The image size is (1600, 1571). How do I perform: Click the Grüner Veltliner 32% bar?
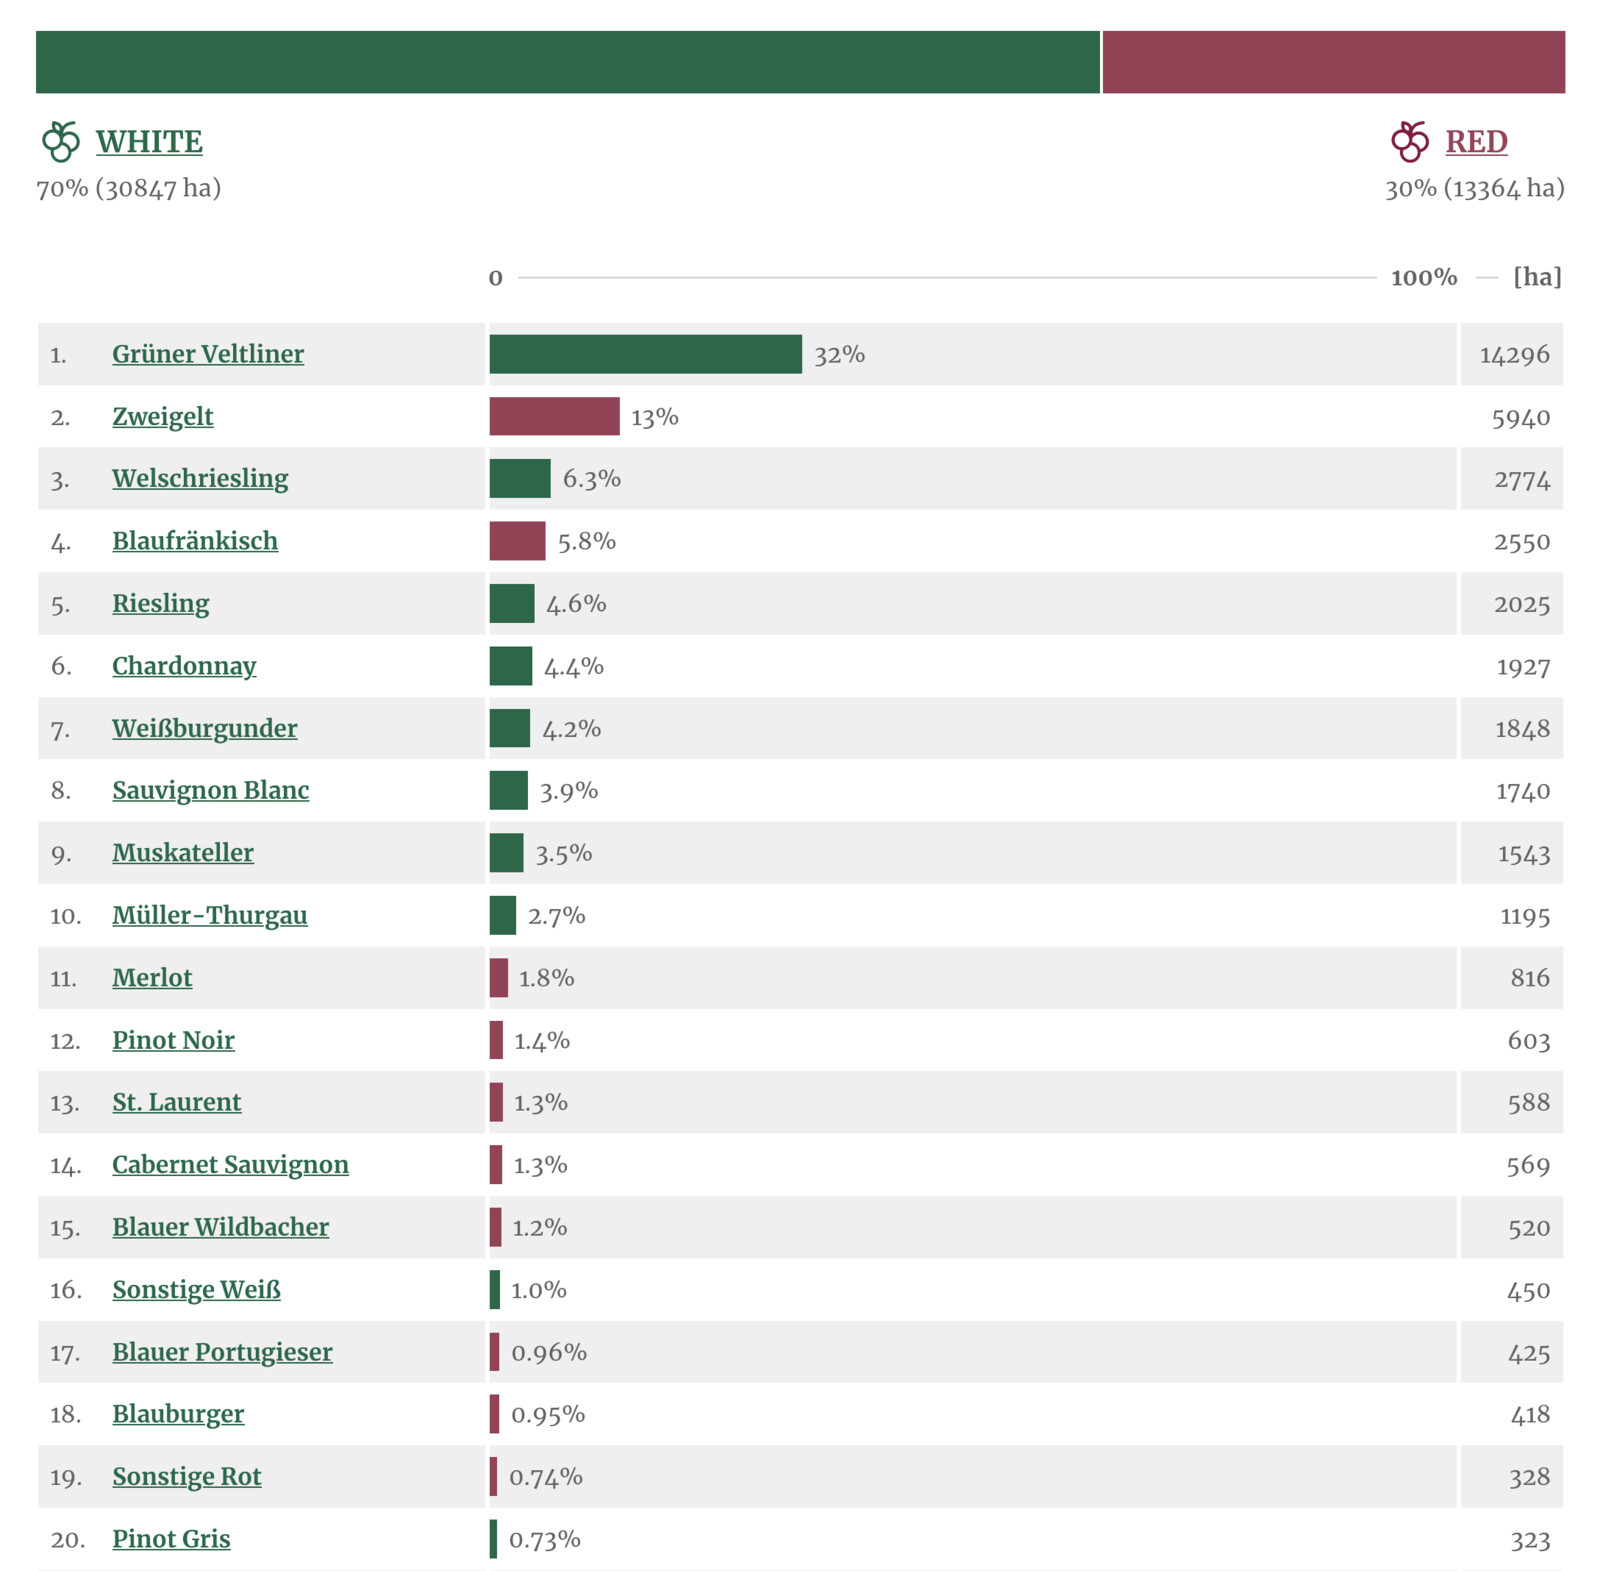(645, 354)
